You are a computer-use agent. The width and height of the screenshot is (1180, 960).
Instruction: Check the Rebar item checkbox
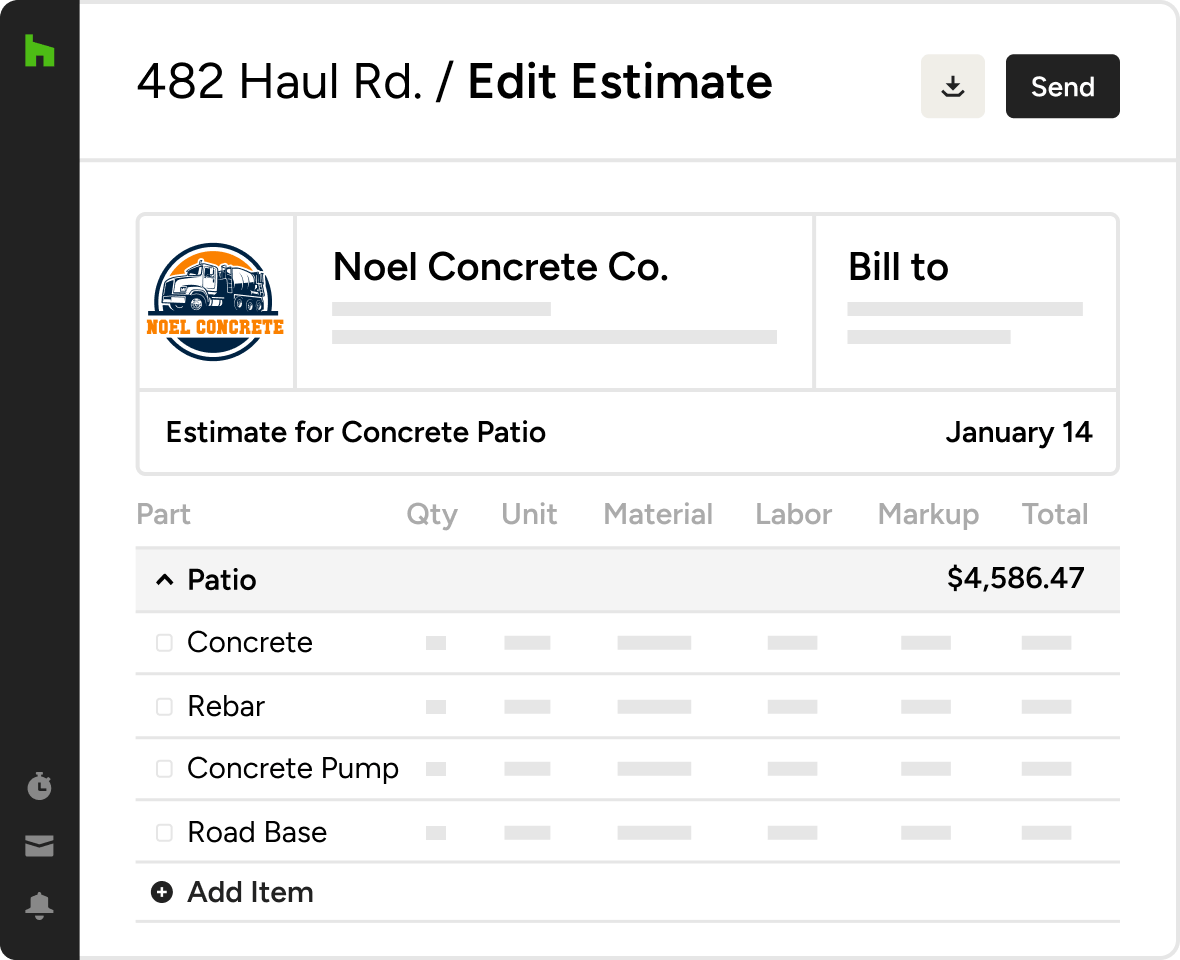point(164,707)
